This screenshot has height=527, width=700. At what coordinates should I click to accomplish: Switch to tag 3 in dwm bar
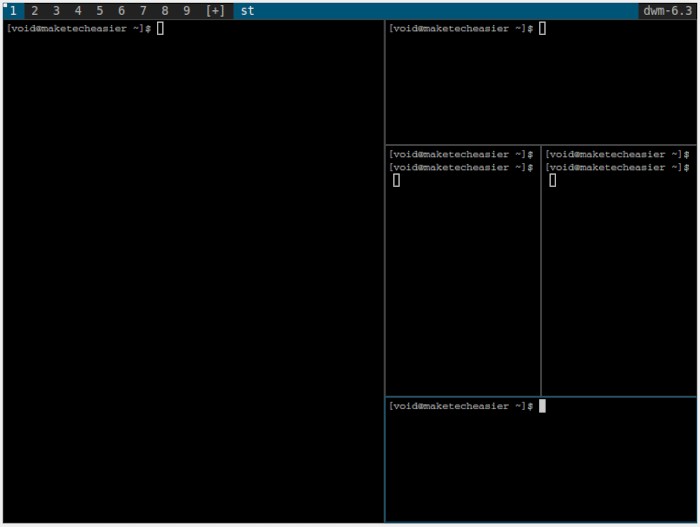(56, 11)
